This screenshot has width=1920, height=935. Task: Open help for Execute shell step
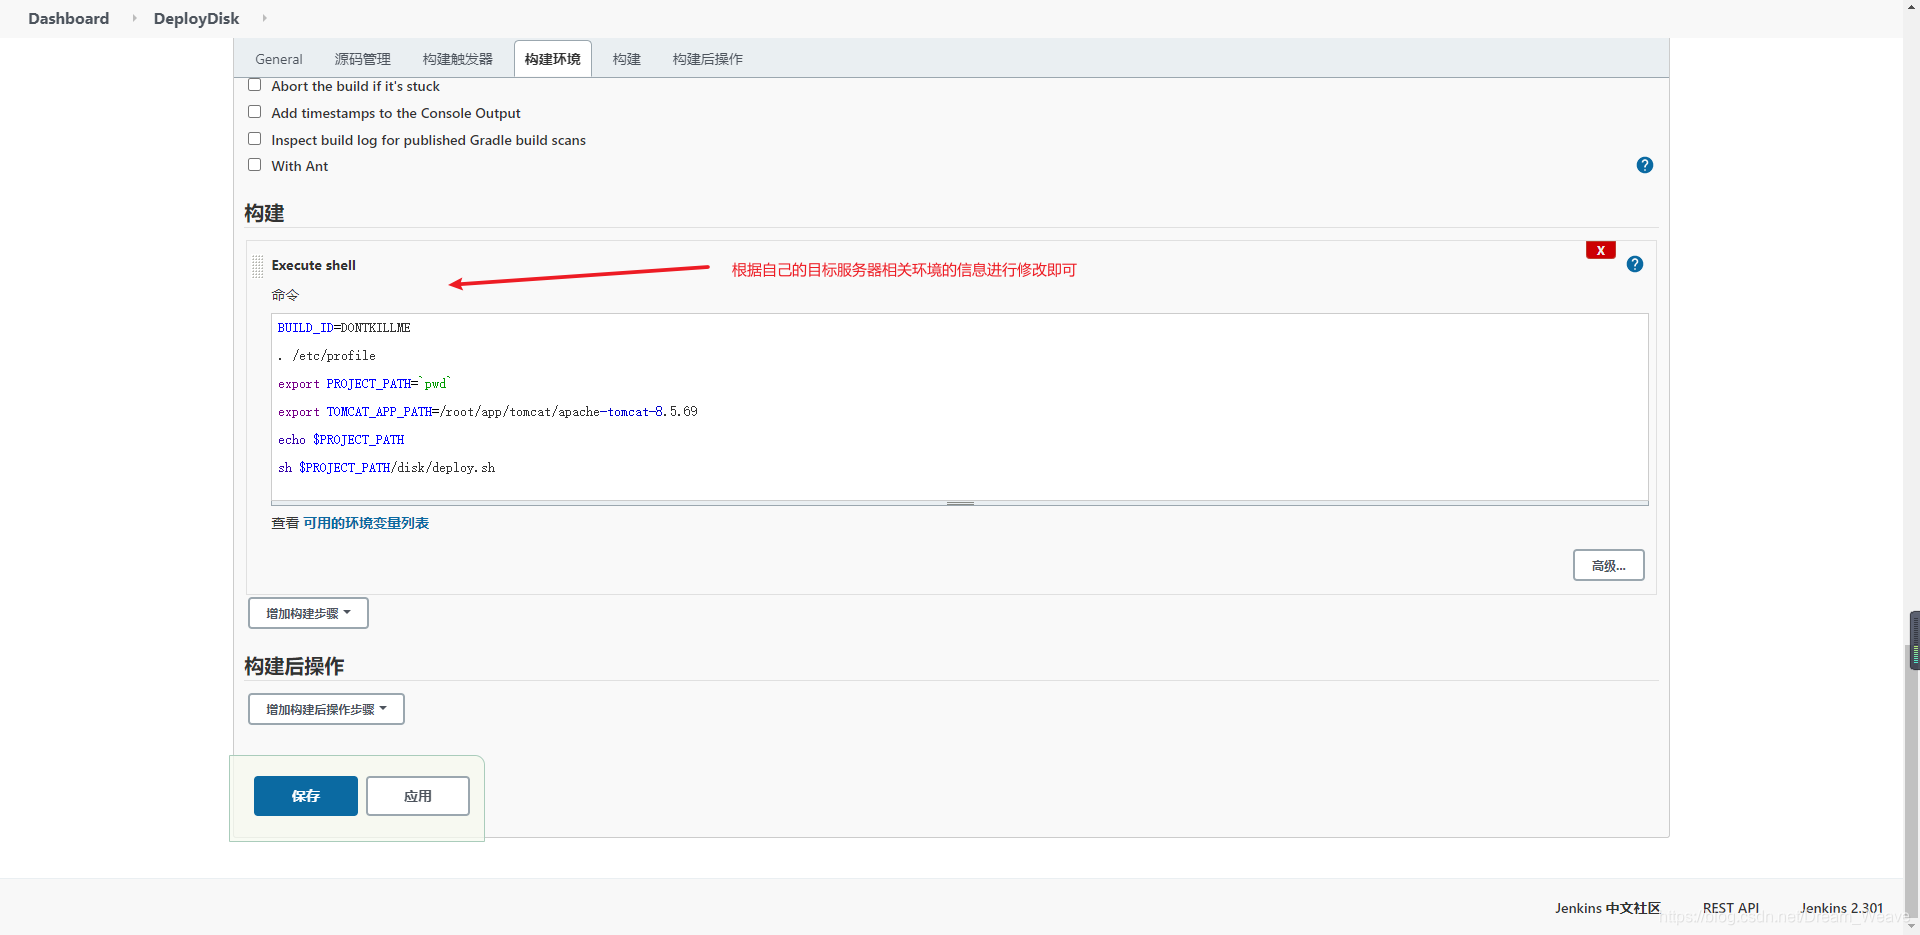pyautogui.click(x=1634, y=264)
